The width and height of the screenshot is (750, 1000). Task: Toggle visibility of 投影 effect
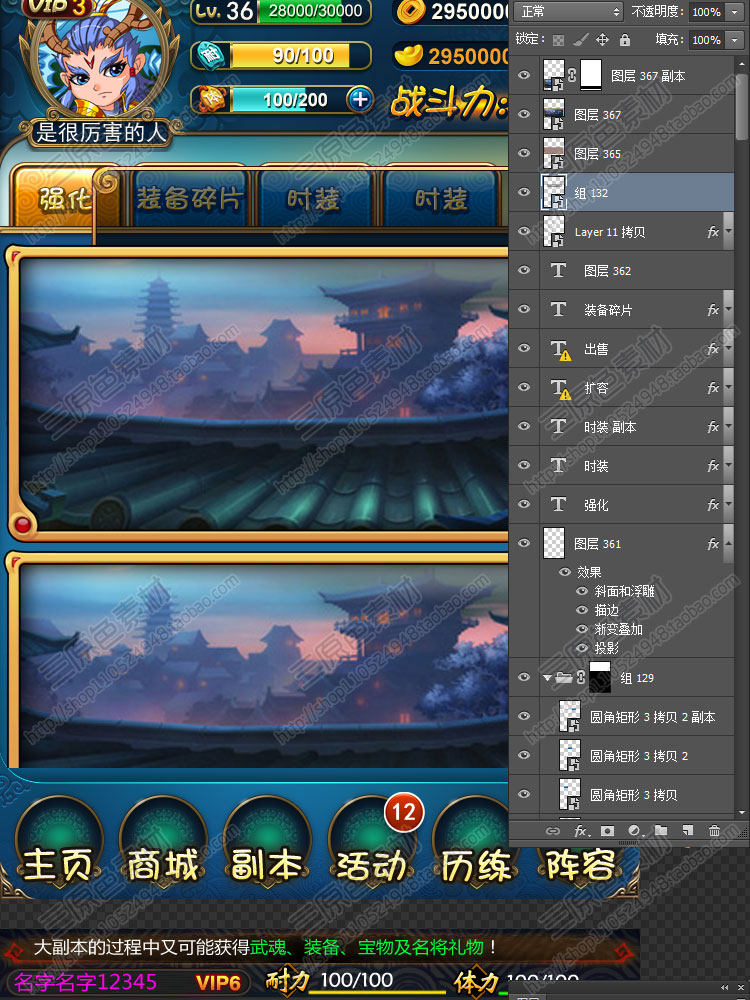click(x=582, y=648)
